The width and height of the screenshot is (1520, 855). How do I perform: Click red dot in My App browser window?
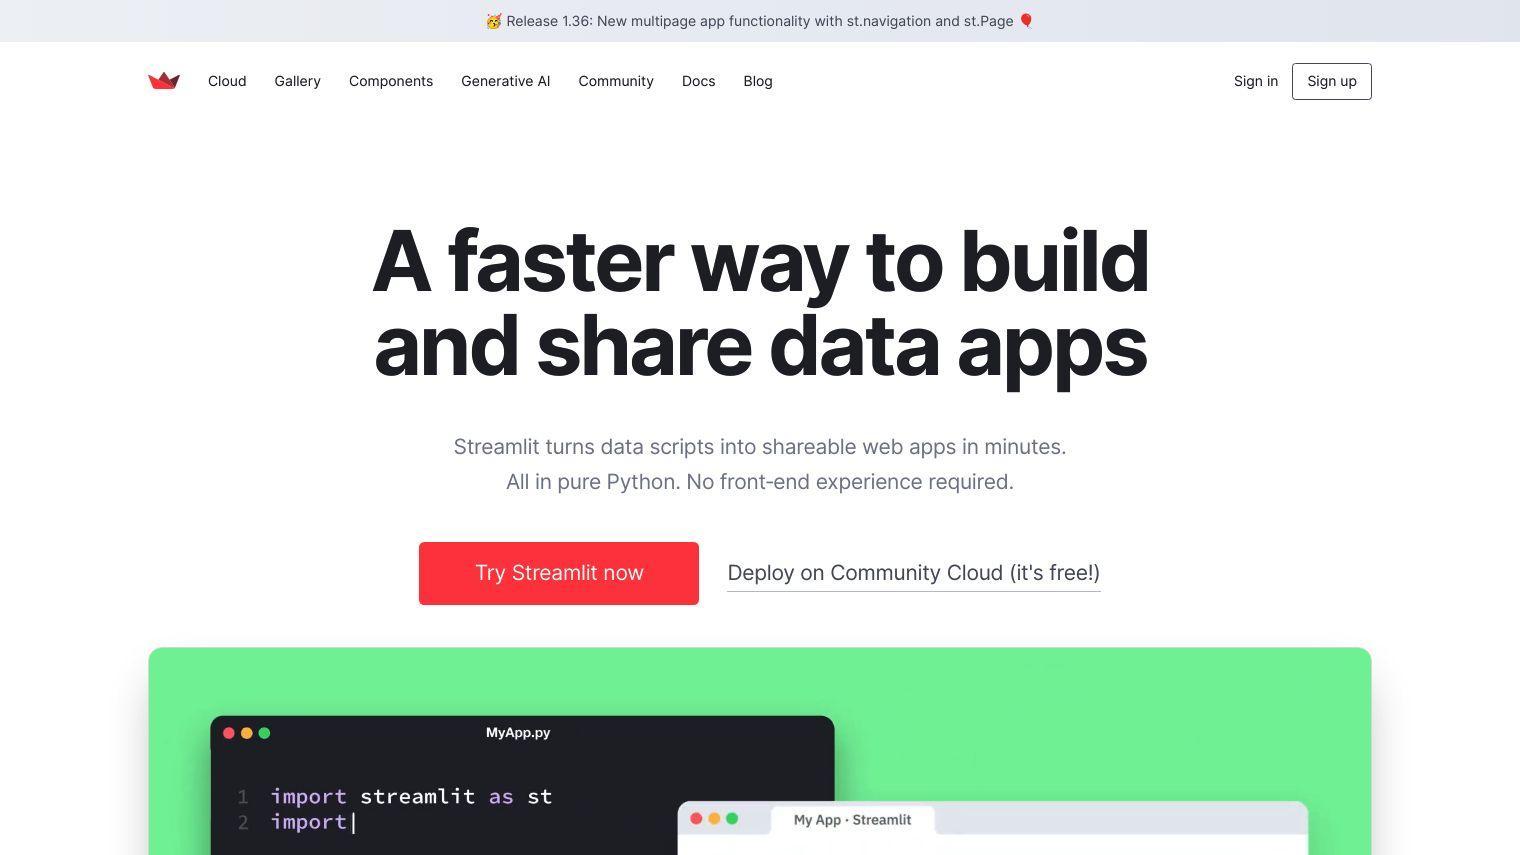[x=697, y=818]
